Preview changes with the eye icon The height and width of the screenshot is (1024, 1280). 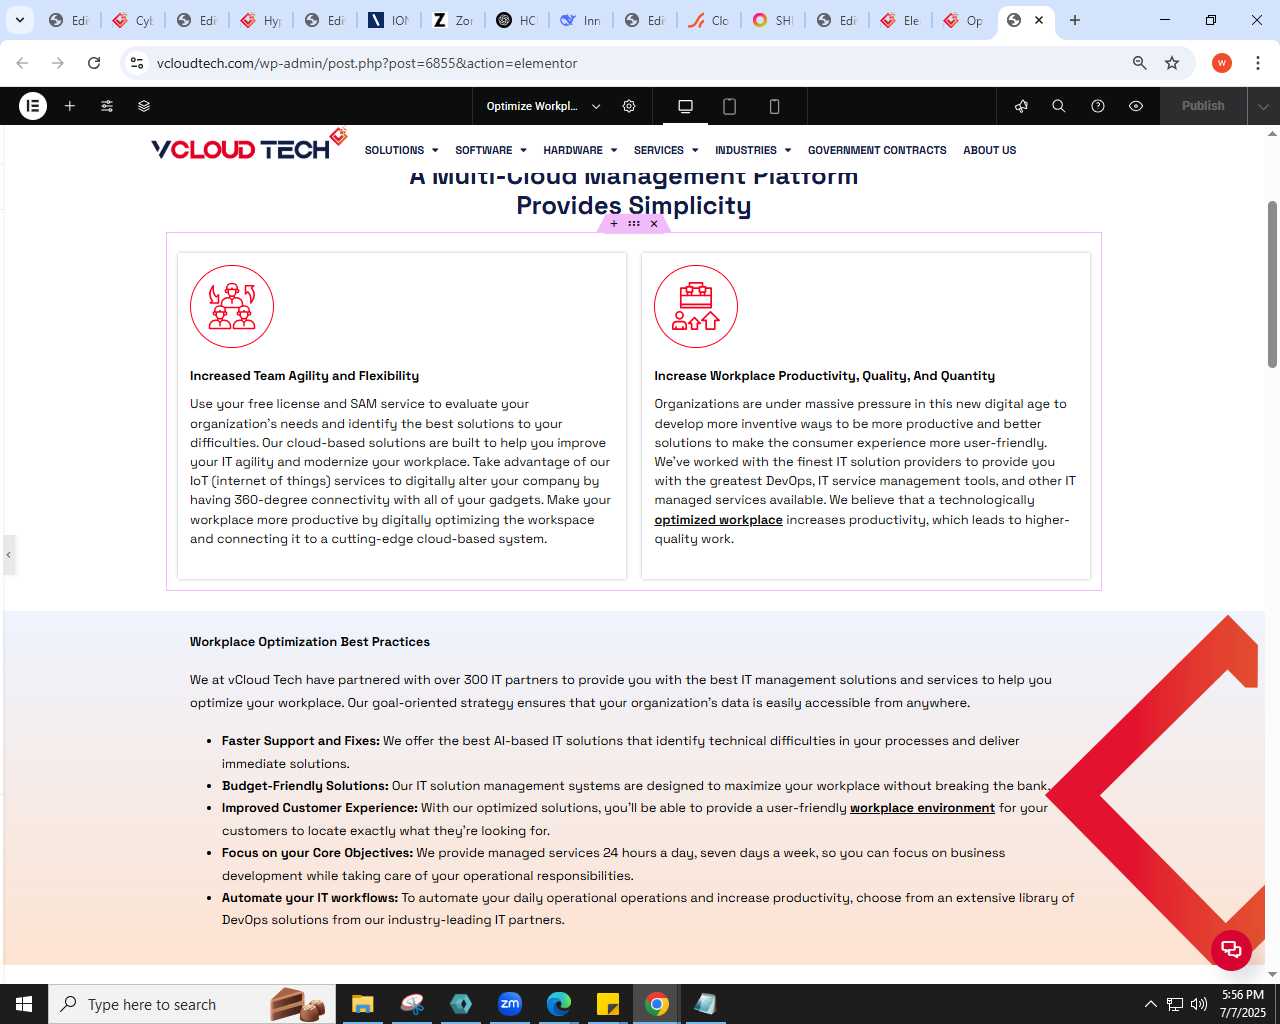(x=1136, y=106)
